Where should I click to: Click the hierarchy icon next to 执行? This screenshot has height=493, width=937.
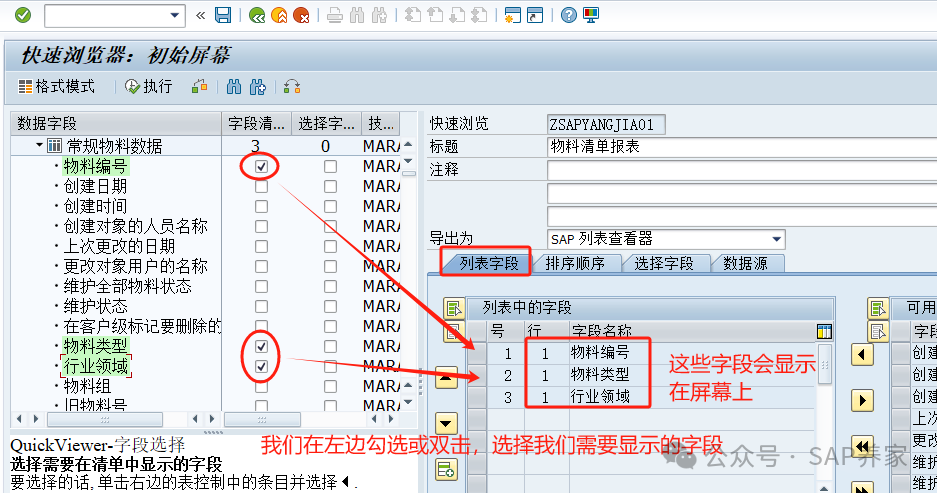tap(200, 87)
